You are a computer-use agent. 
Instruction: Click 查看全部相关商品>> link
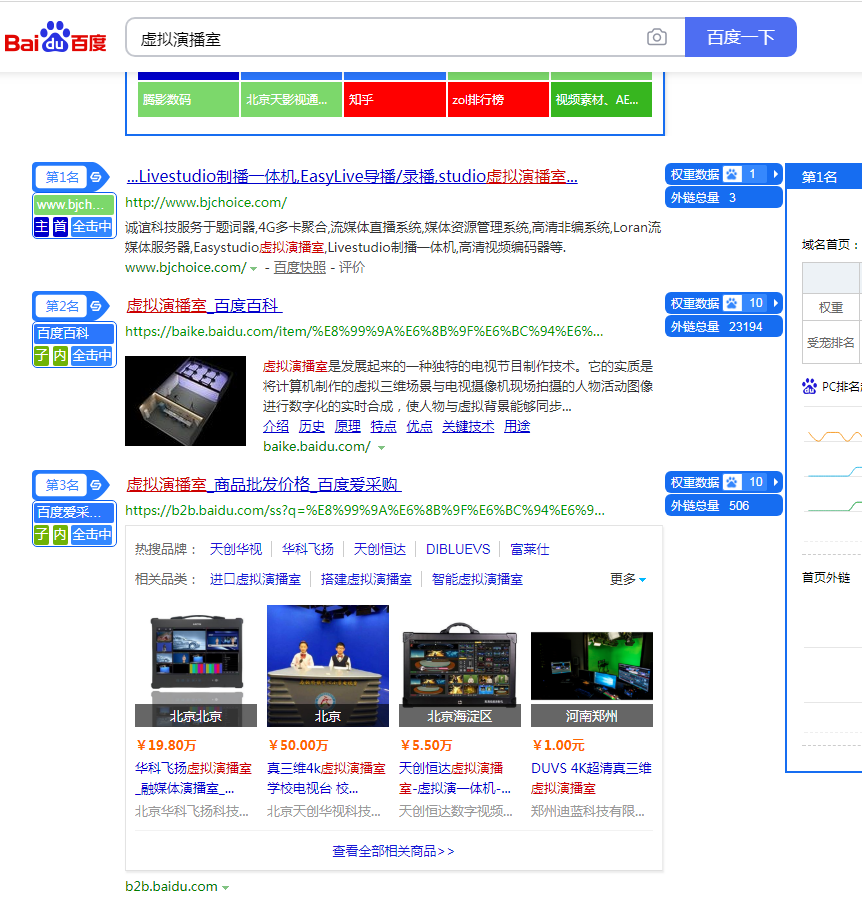(393, 851)
